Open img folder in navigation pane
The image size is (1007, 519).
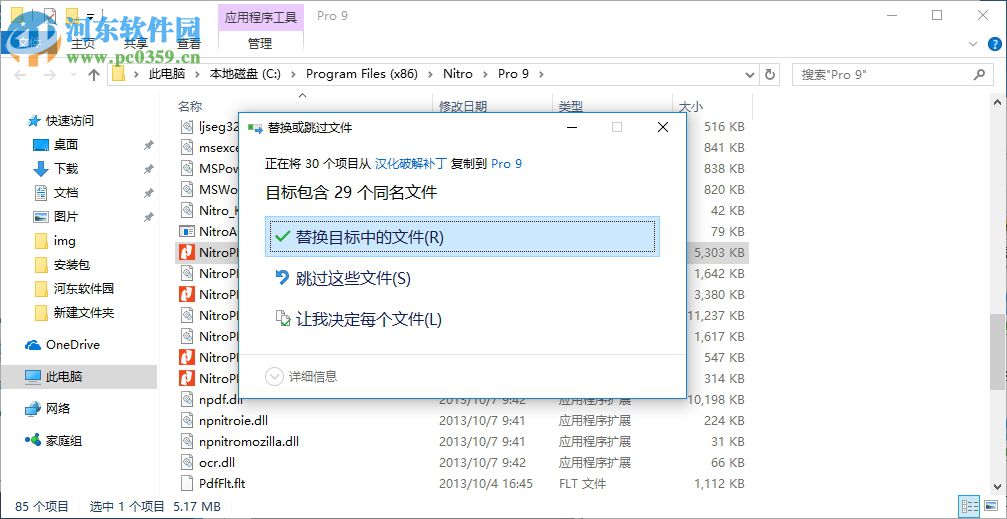pos(64,241)
